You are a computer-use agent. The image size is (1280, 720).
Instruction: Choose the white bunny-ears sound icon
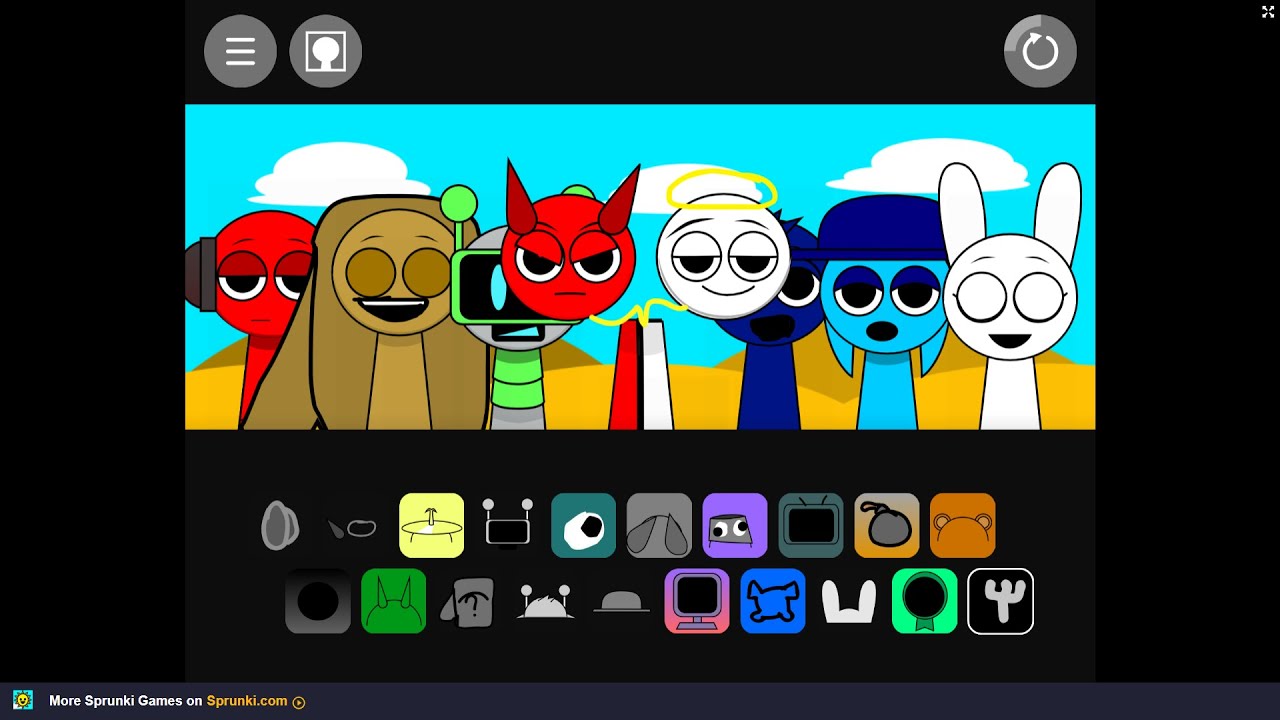click(x=849, y=602)
